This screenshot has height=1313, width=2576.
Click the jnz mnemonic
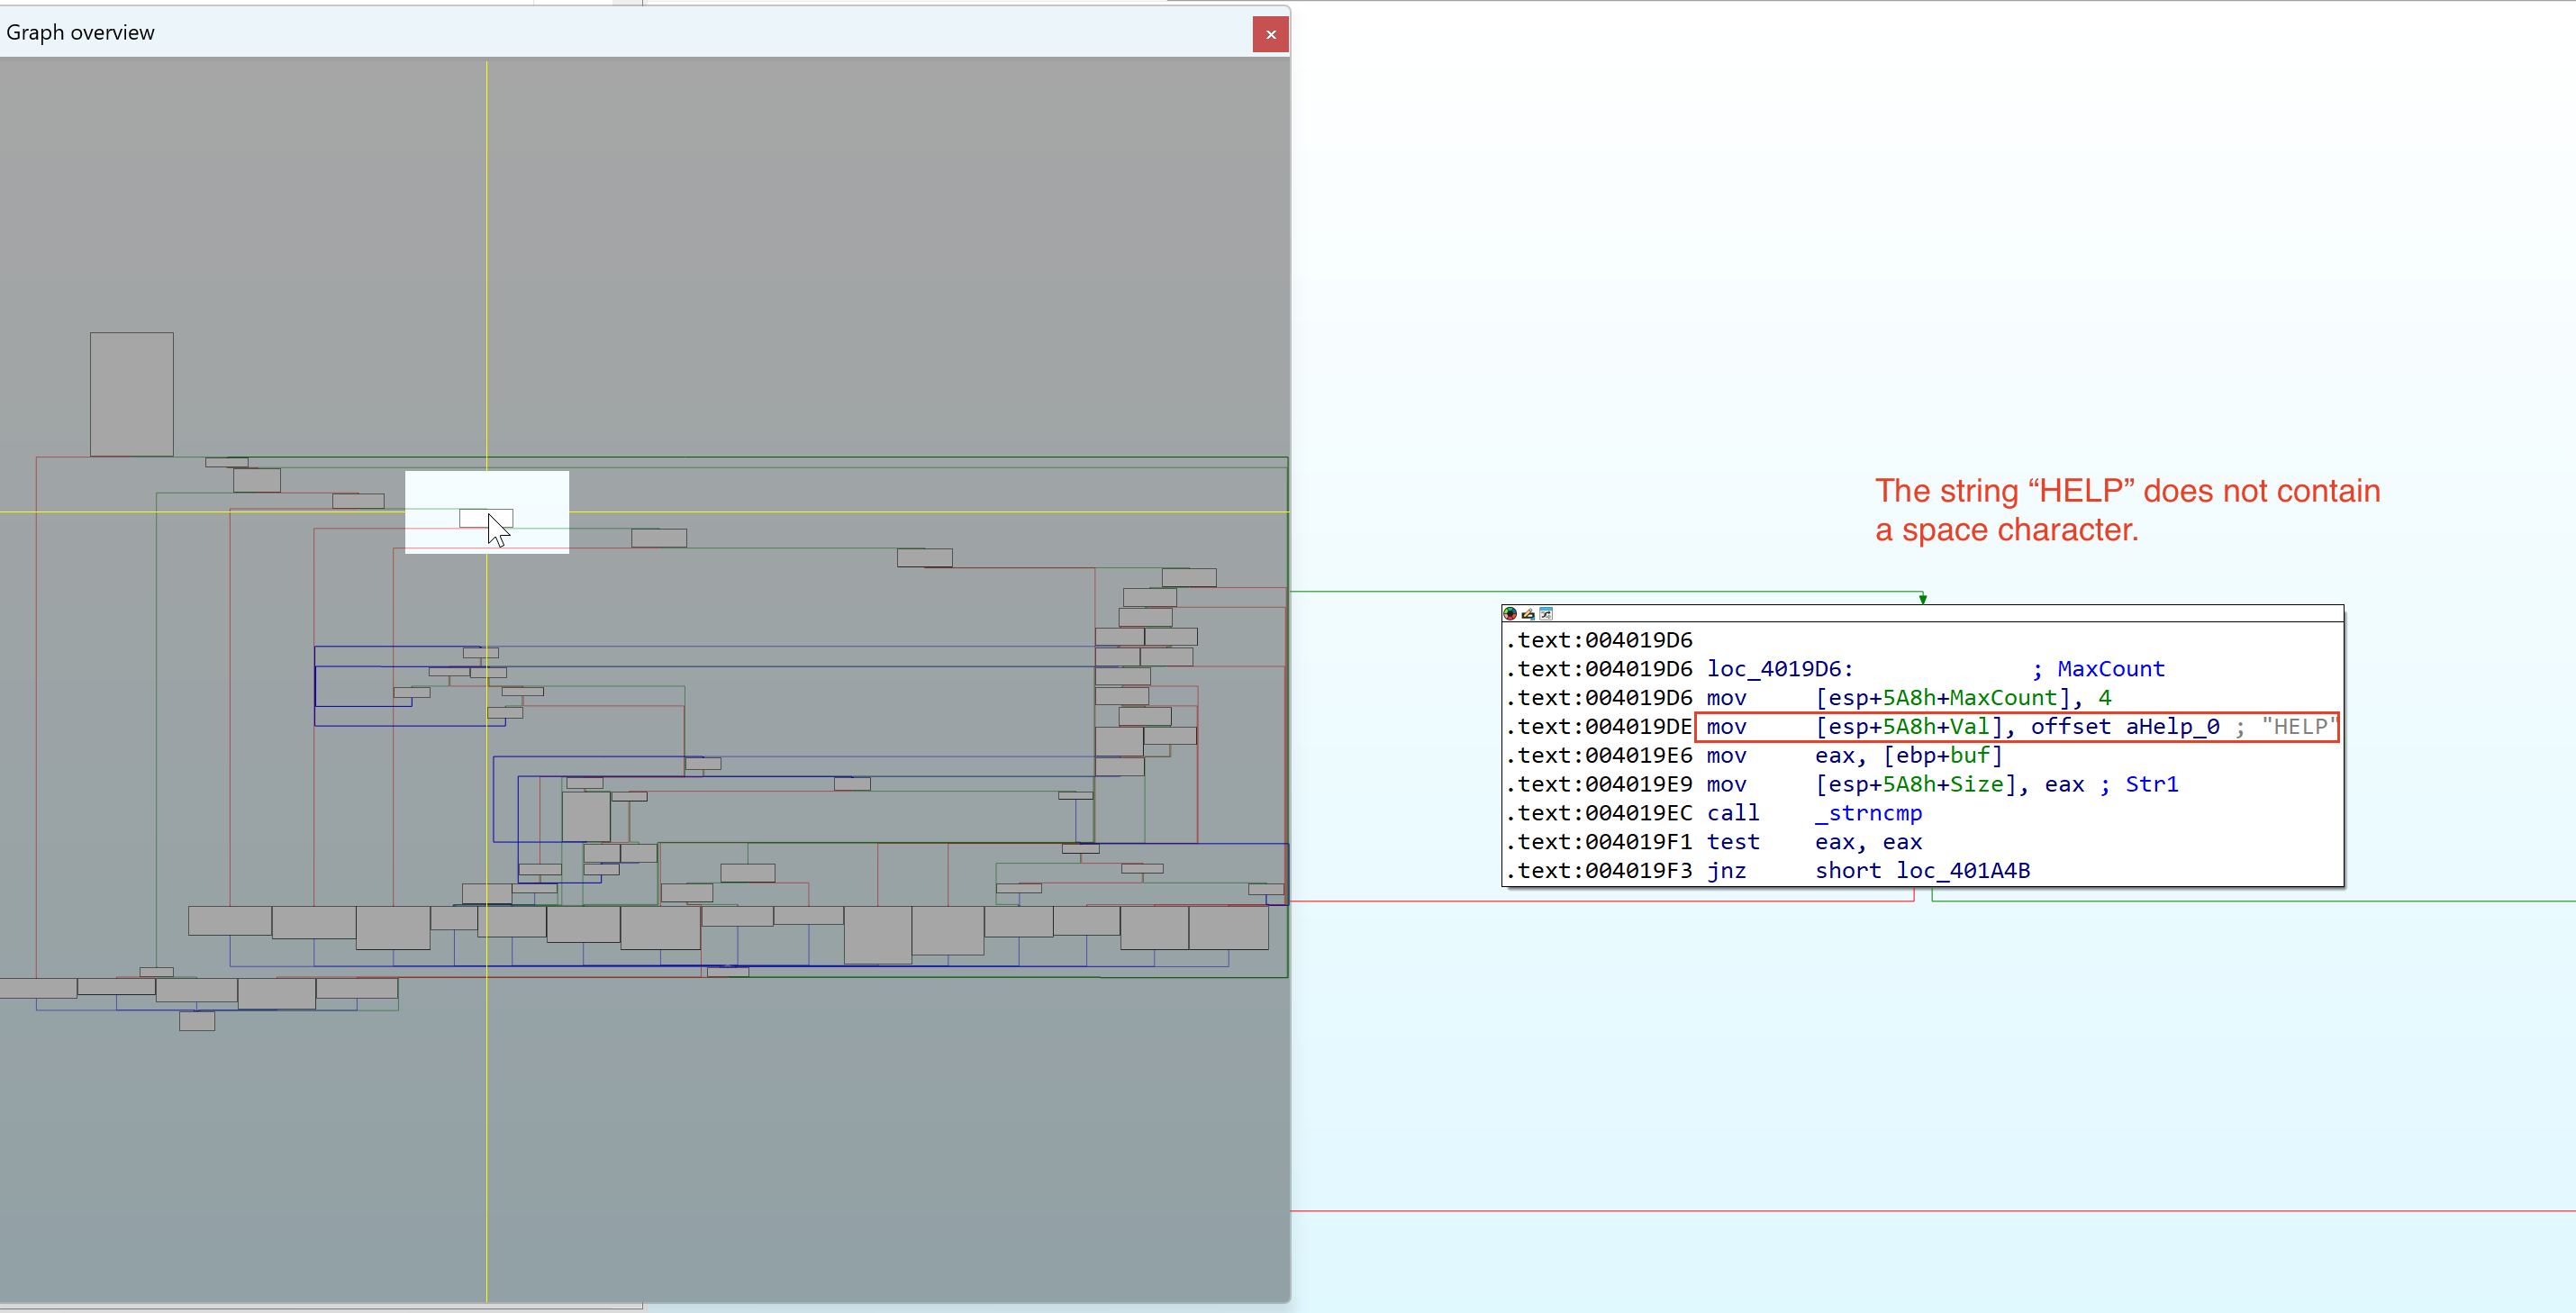1726,871
